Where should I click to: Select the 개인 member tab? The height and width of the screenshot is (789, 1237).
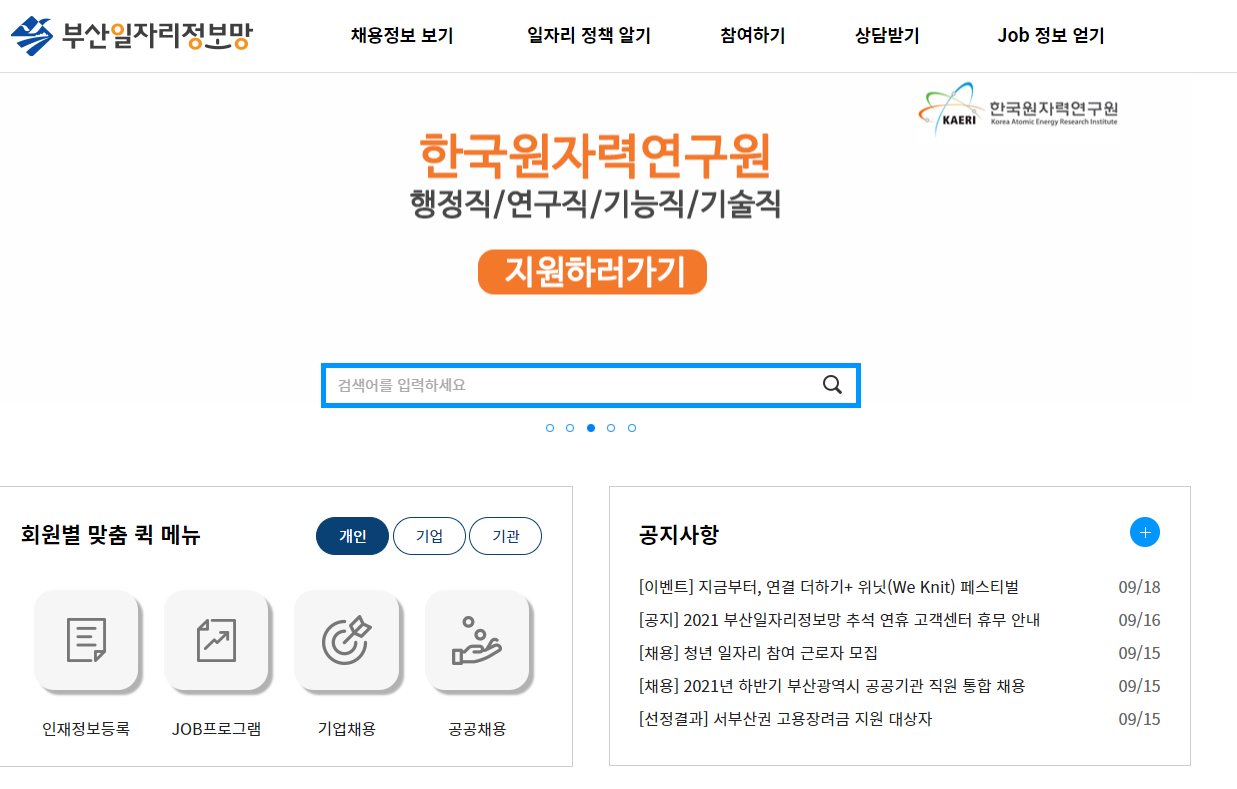pyautogui.click(x=352, y=536)
